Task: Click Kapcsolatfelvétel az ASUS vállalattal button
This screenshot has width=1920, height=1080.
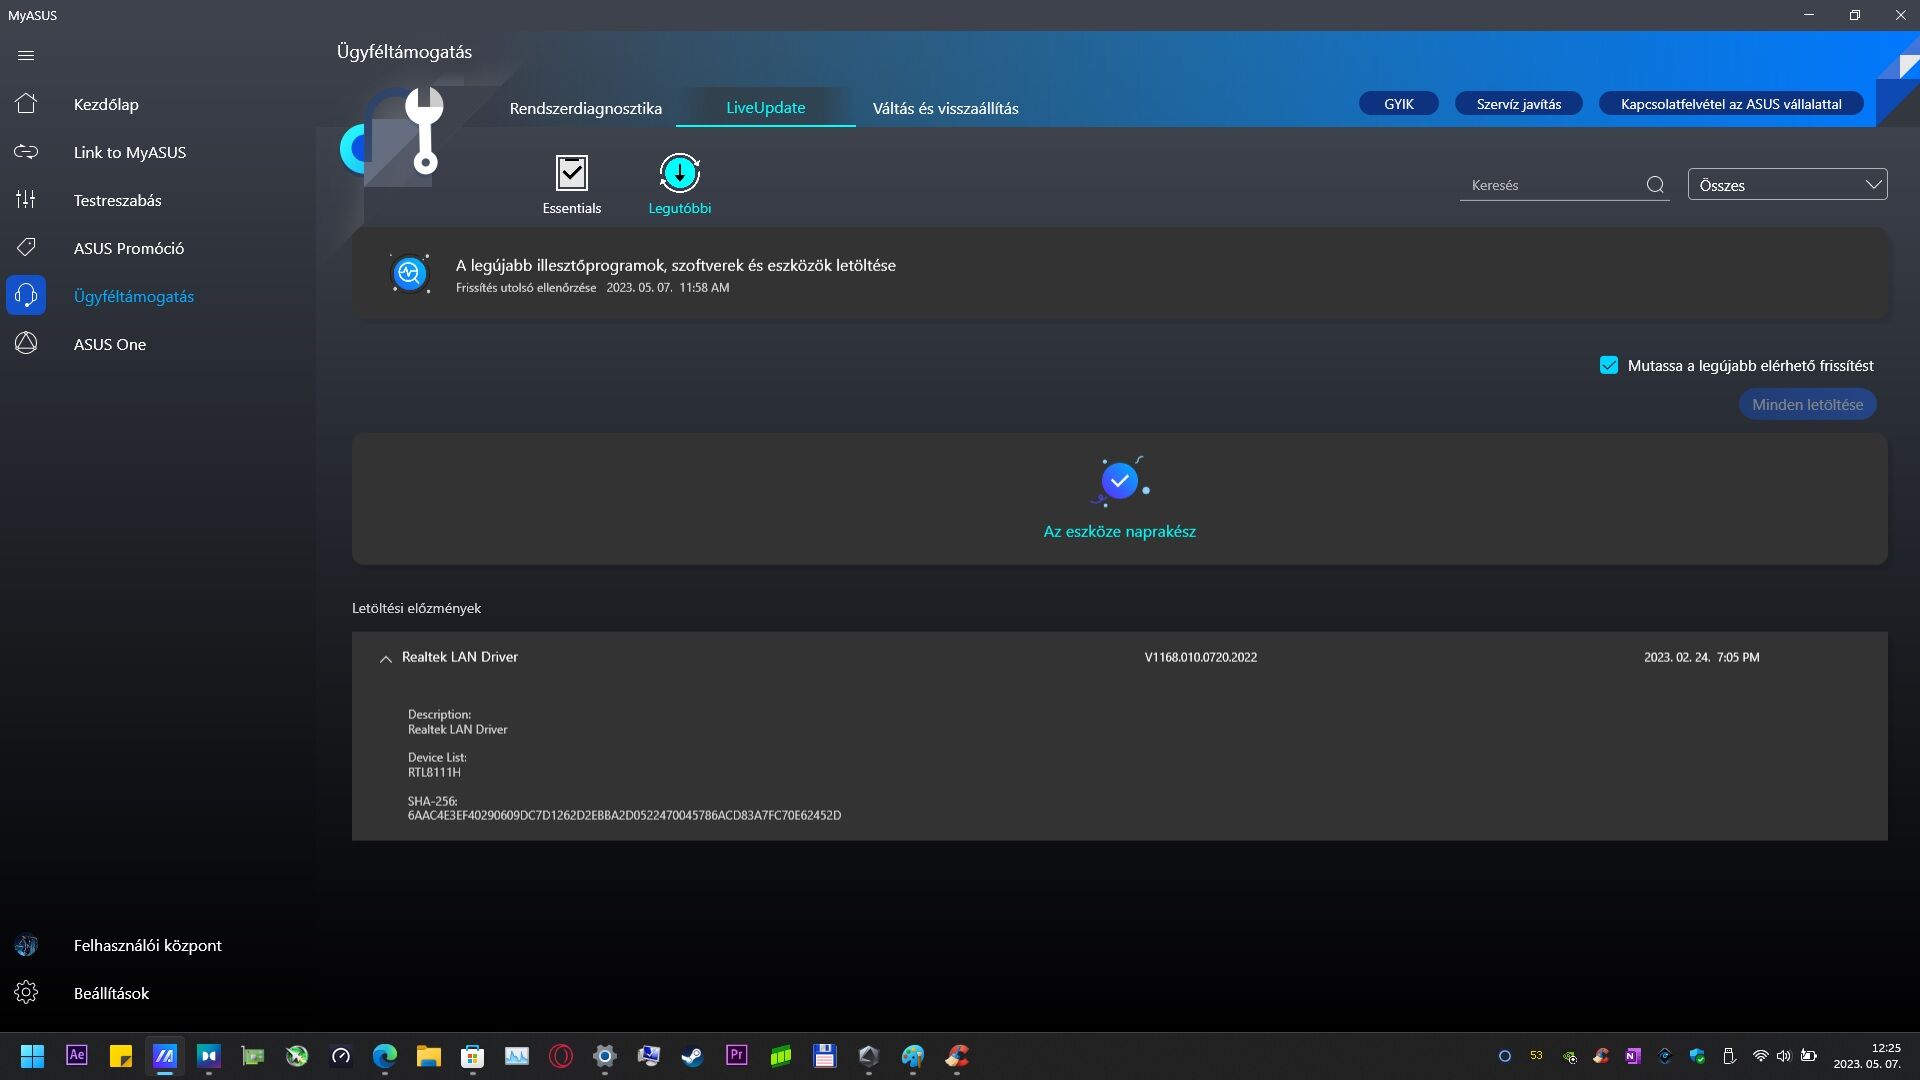Action: [1731, 104]
